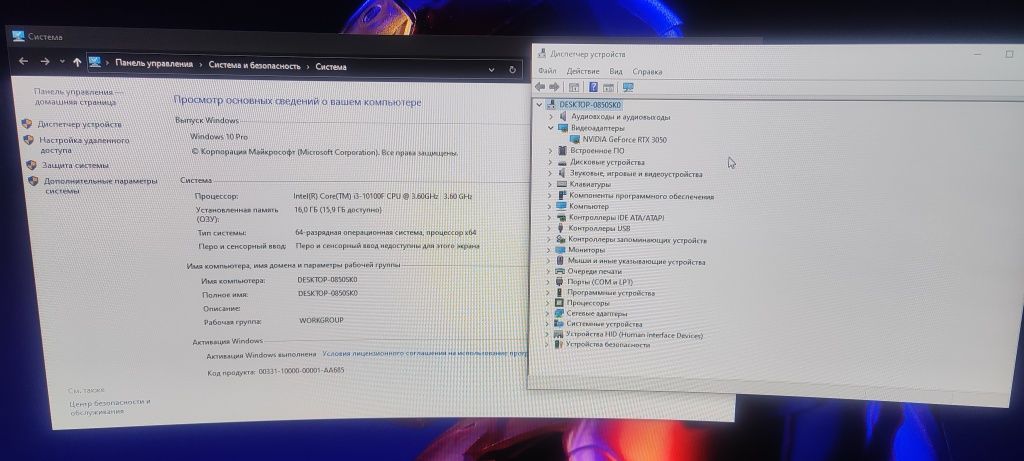Scan for hardware changes via monitor toolbar icon
Image resolution: width=1024 pixels, height=461 pixels.
pos(628,87)
